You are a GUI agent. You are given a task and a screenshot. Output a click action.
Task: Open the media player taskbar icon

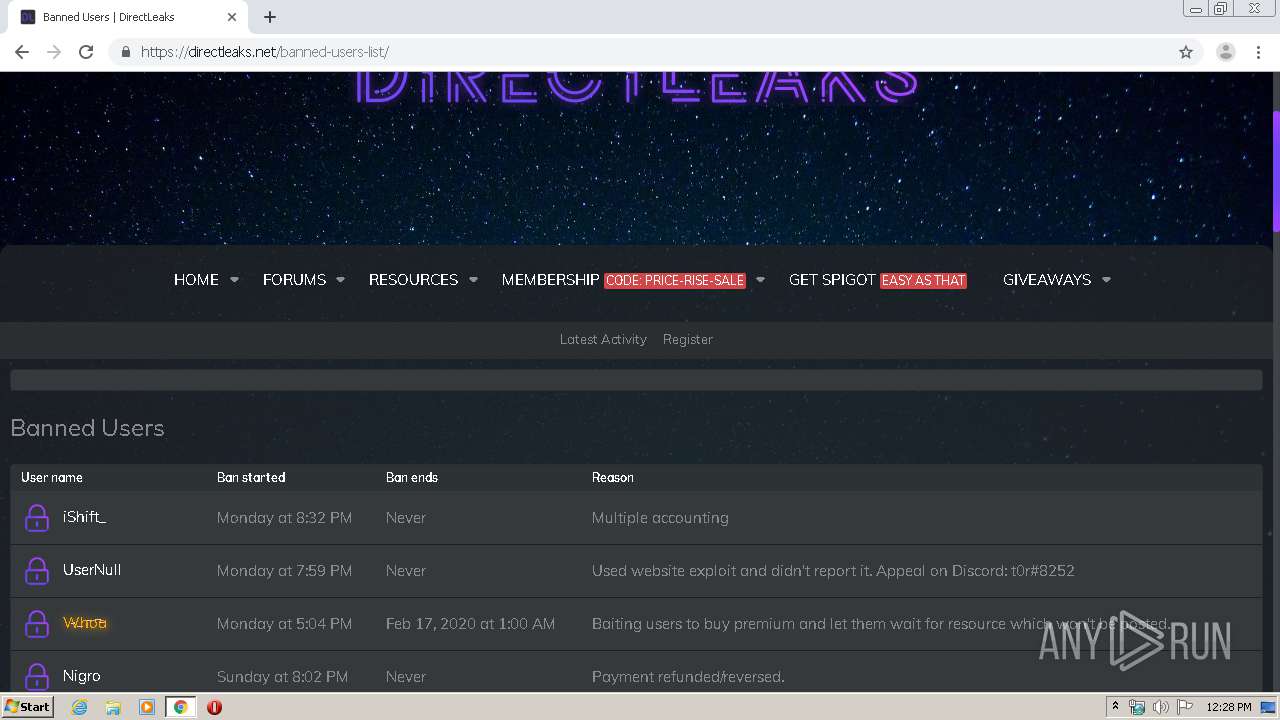tap(146, 707)
